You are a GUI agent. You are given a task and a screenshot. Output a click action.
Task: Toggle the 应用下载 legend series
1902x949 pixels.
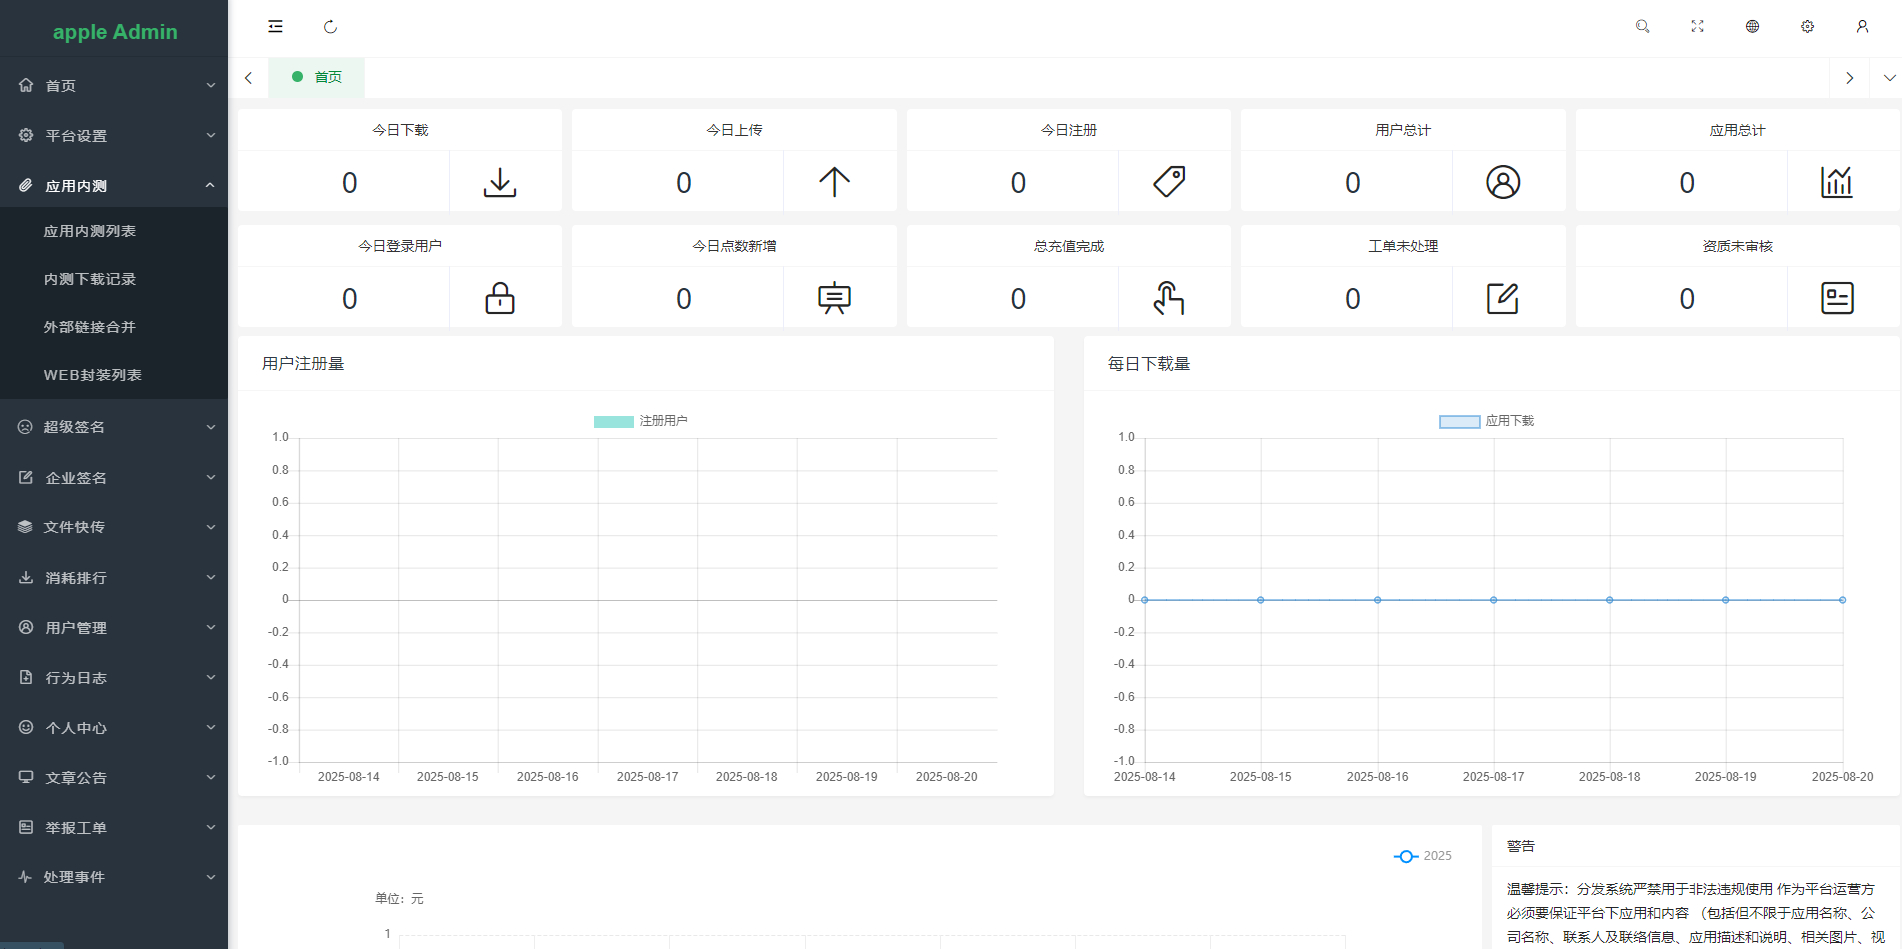tap(1486, 421)
